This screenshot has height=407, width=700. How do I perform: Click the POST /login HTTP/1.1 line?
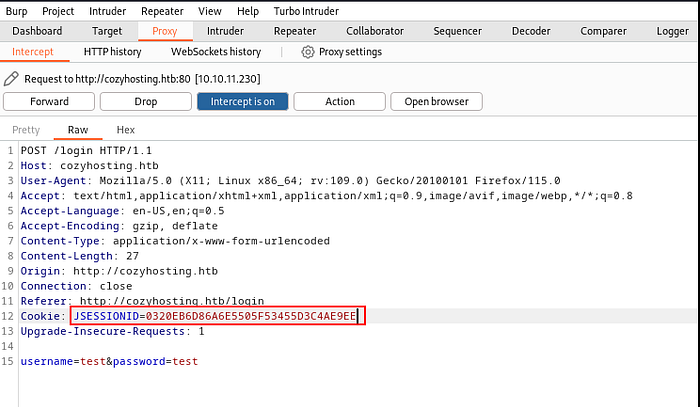point(86,150)
